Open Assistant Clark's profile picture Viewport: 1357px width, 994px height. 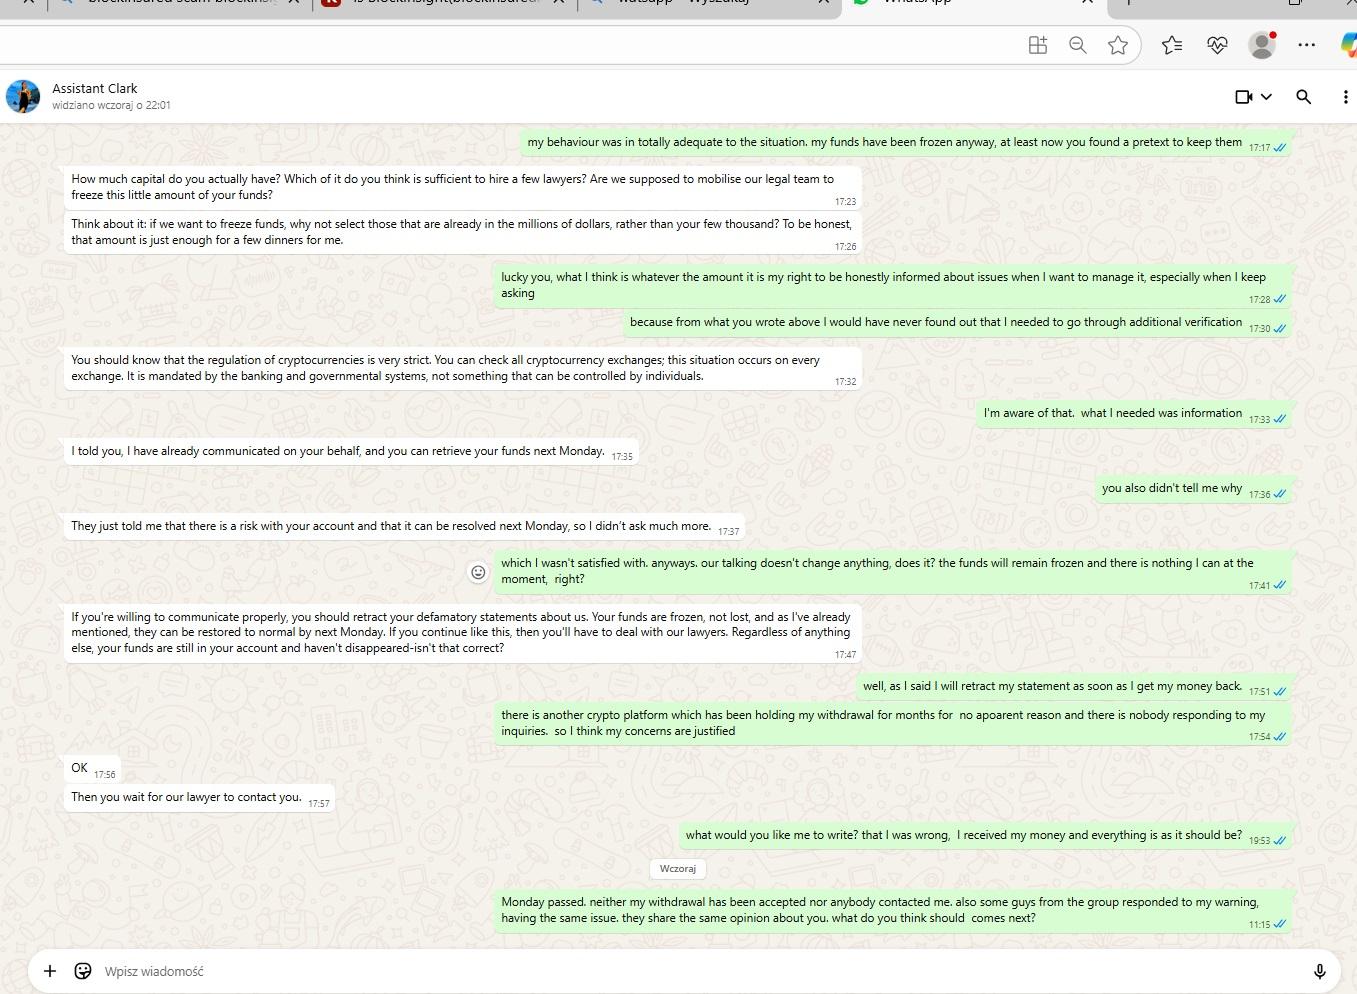tap(23, 96)
